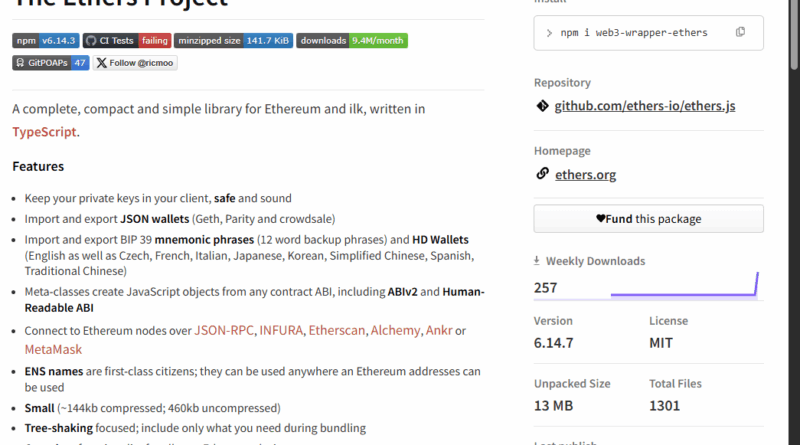
Task: Visit the ethers.org homepage link
Action: 585,175
